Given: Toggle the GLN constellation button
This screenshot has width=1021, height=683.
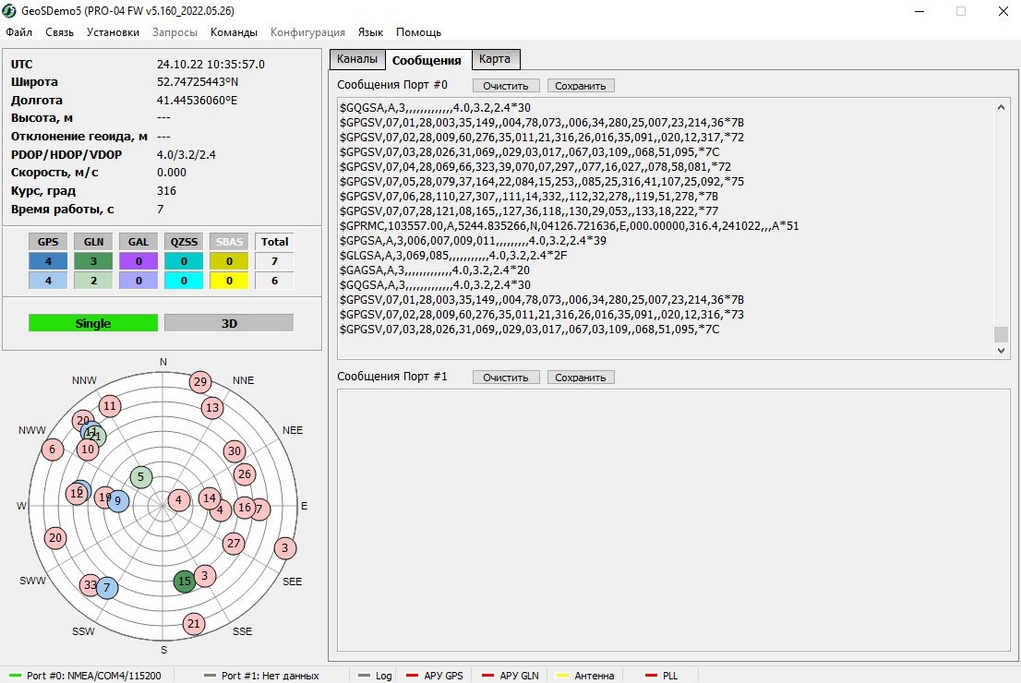Looking at the screenshot, I should pyautogui.click(x=93, y=241).
